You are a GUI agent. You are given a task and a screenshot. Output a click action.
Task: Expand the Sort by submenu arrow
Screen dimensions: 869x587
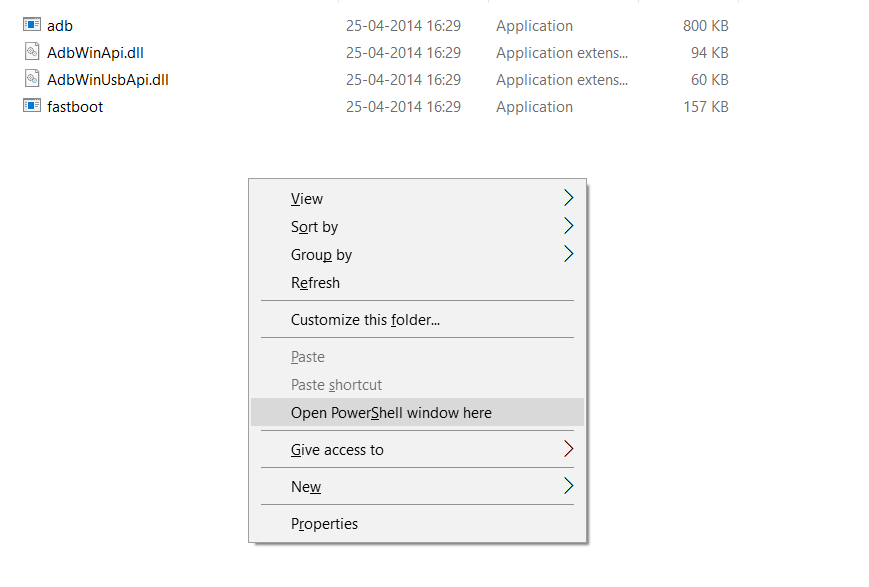point(568,226)
